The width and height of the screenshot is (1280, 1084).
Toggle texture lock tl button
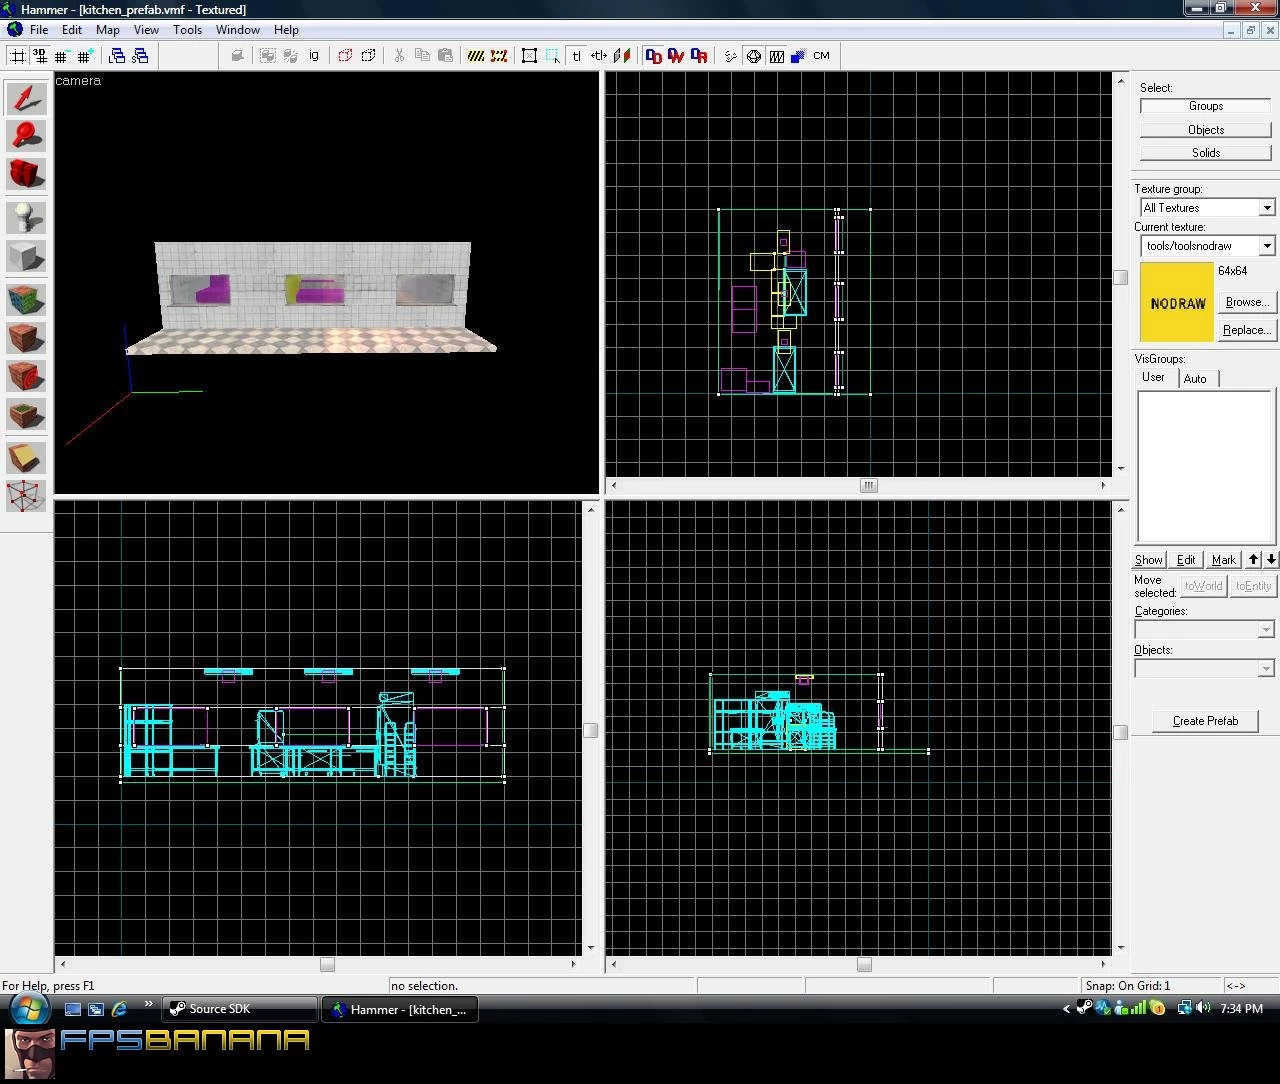tap(576, 56)
